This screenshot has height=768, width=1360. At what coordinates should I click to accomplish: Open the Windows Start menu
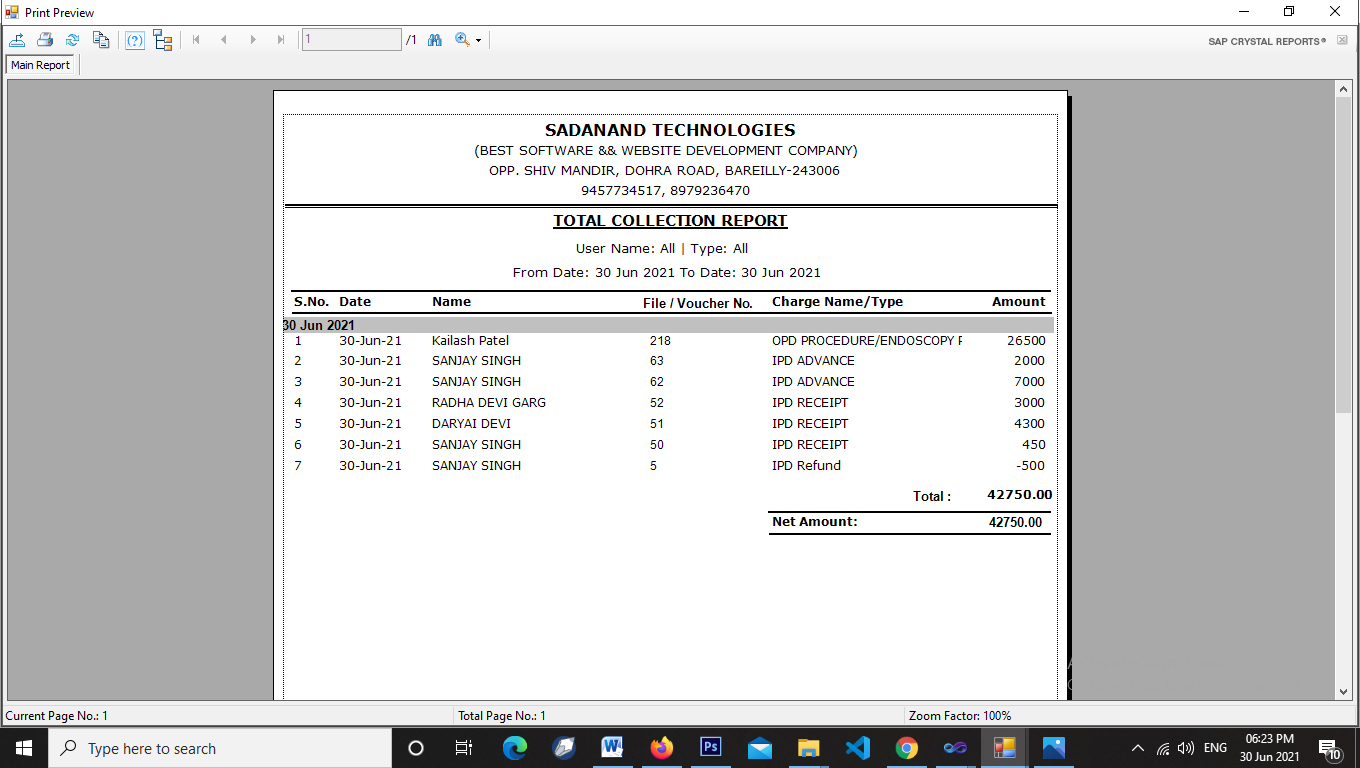click(x=24, y=748)
